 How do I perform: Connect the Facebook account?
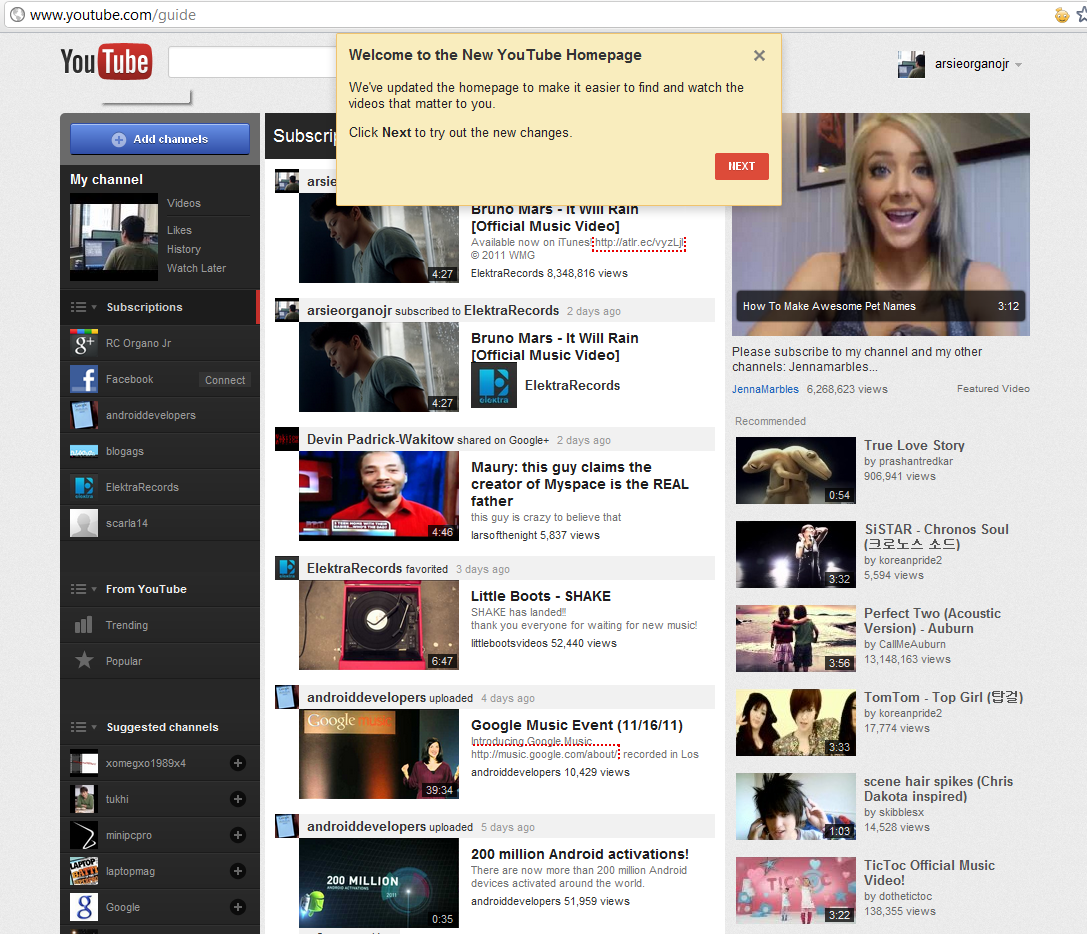click(x=225, y=380)
